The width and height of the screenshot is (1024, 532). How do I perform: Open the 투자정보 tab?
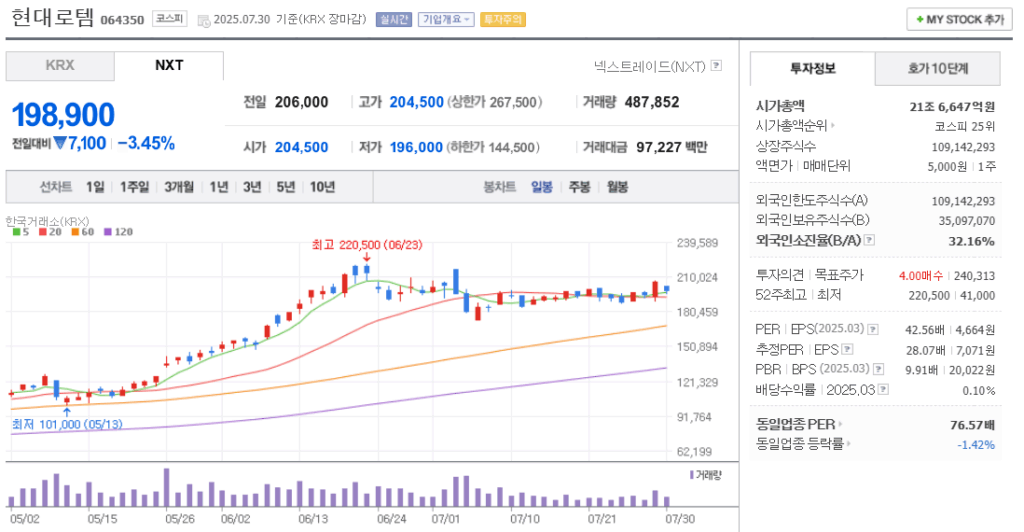tap(812, 69)
